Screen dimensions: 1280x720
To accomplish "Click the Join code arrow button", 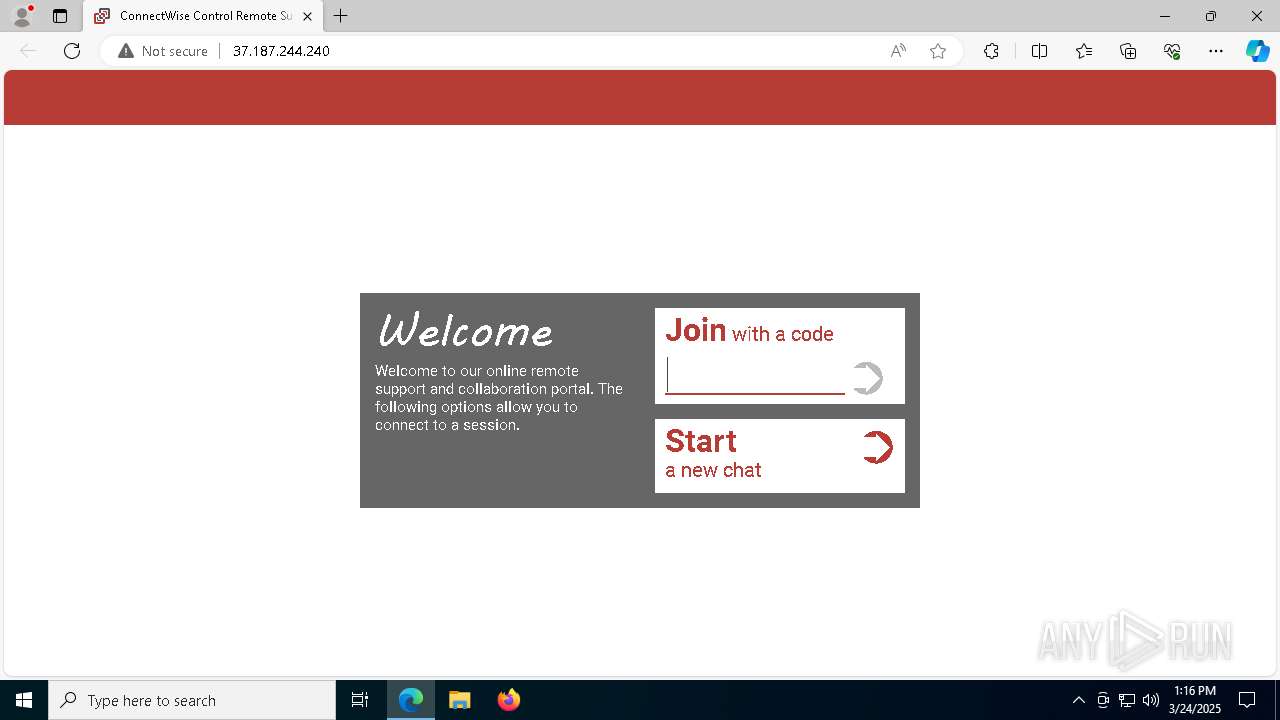I will pos(868,378).
